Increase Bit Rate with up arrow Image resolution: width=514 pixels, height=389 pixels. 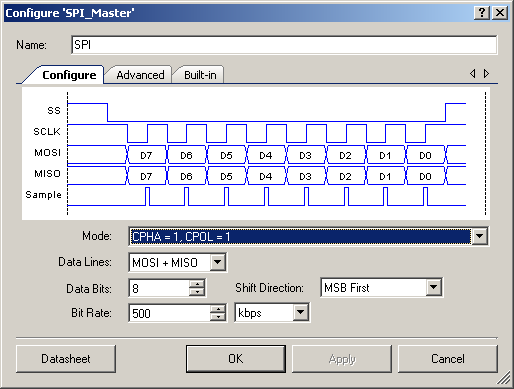pos(218,309)
